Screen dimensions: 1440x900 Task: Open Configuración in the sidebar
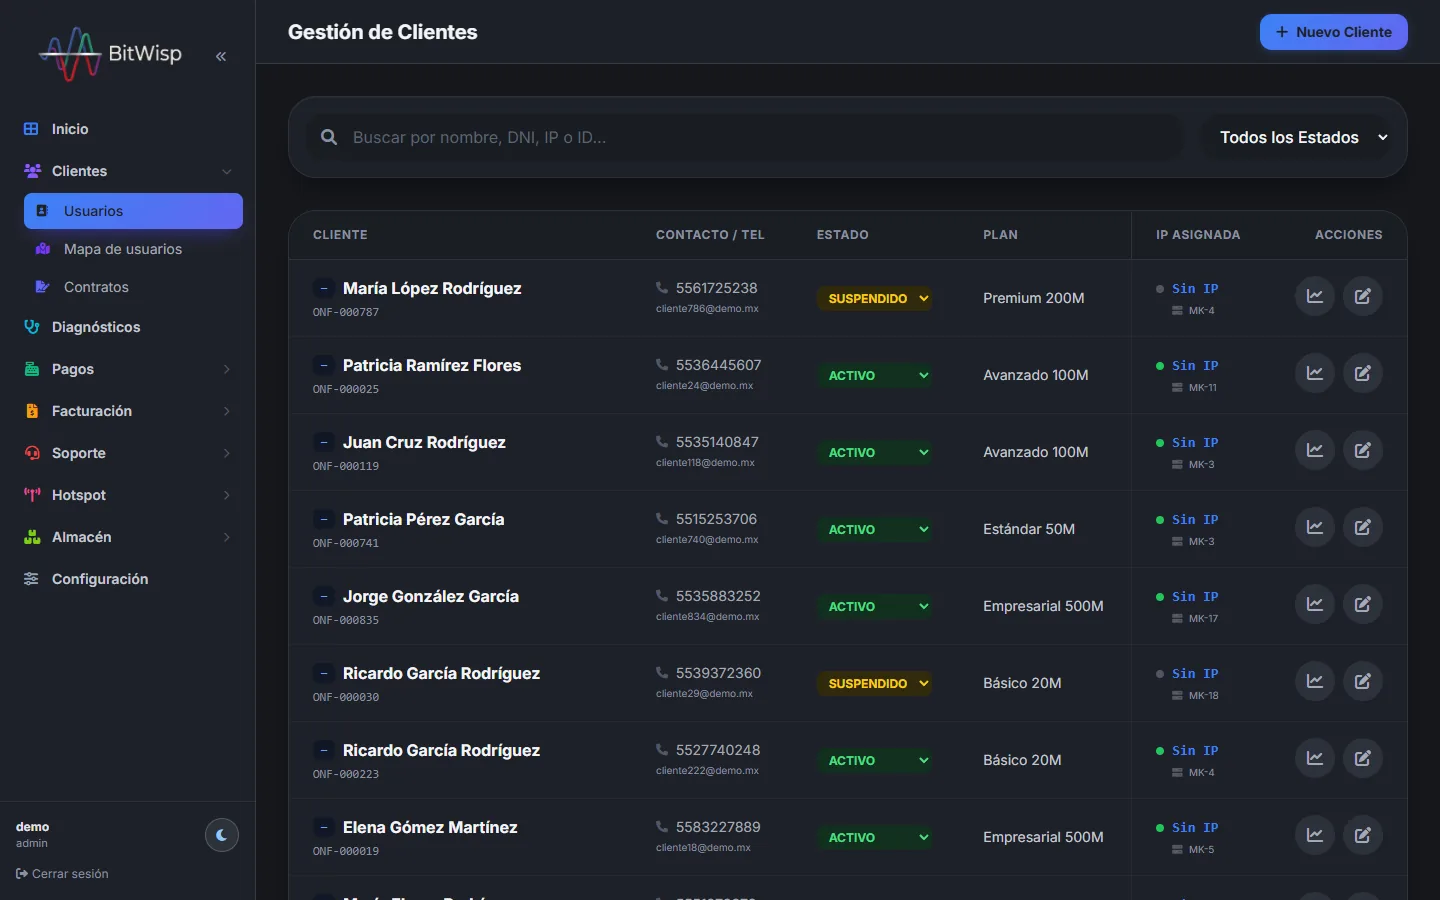[x=128, y=579]
